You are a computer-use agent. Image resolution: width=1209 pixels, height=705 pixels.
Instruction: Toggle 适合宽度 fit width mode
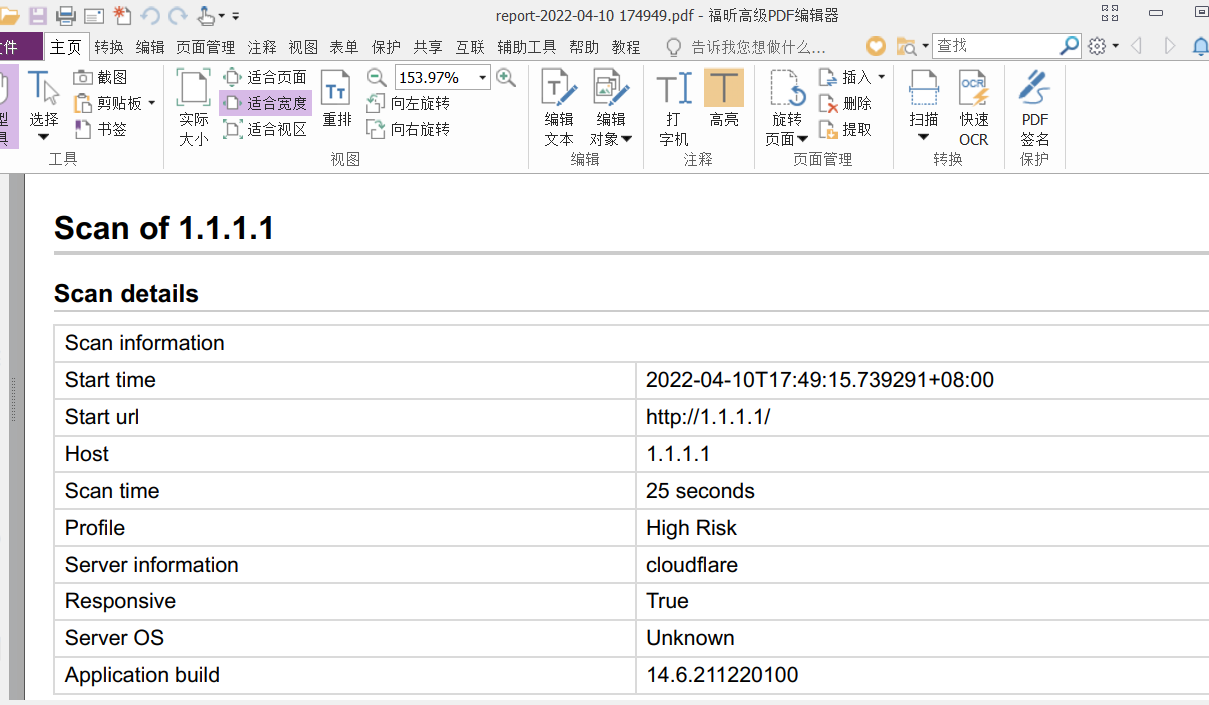coord(264,103)
